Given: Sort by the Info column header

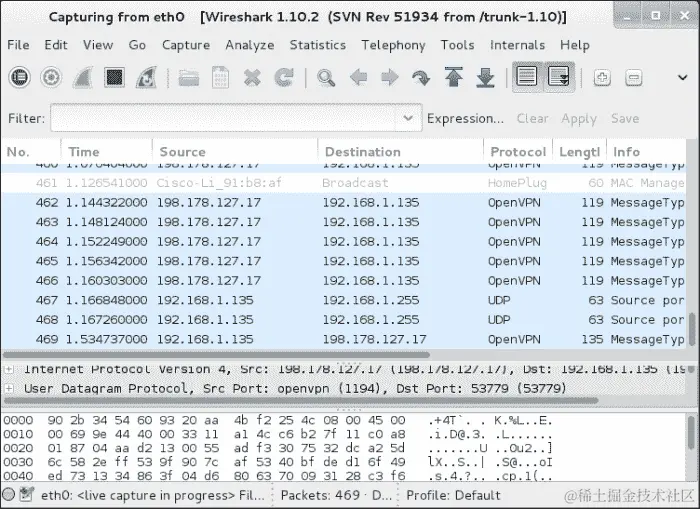Looking at the screenshot, I should point(646,152).
